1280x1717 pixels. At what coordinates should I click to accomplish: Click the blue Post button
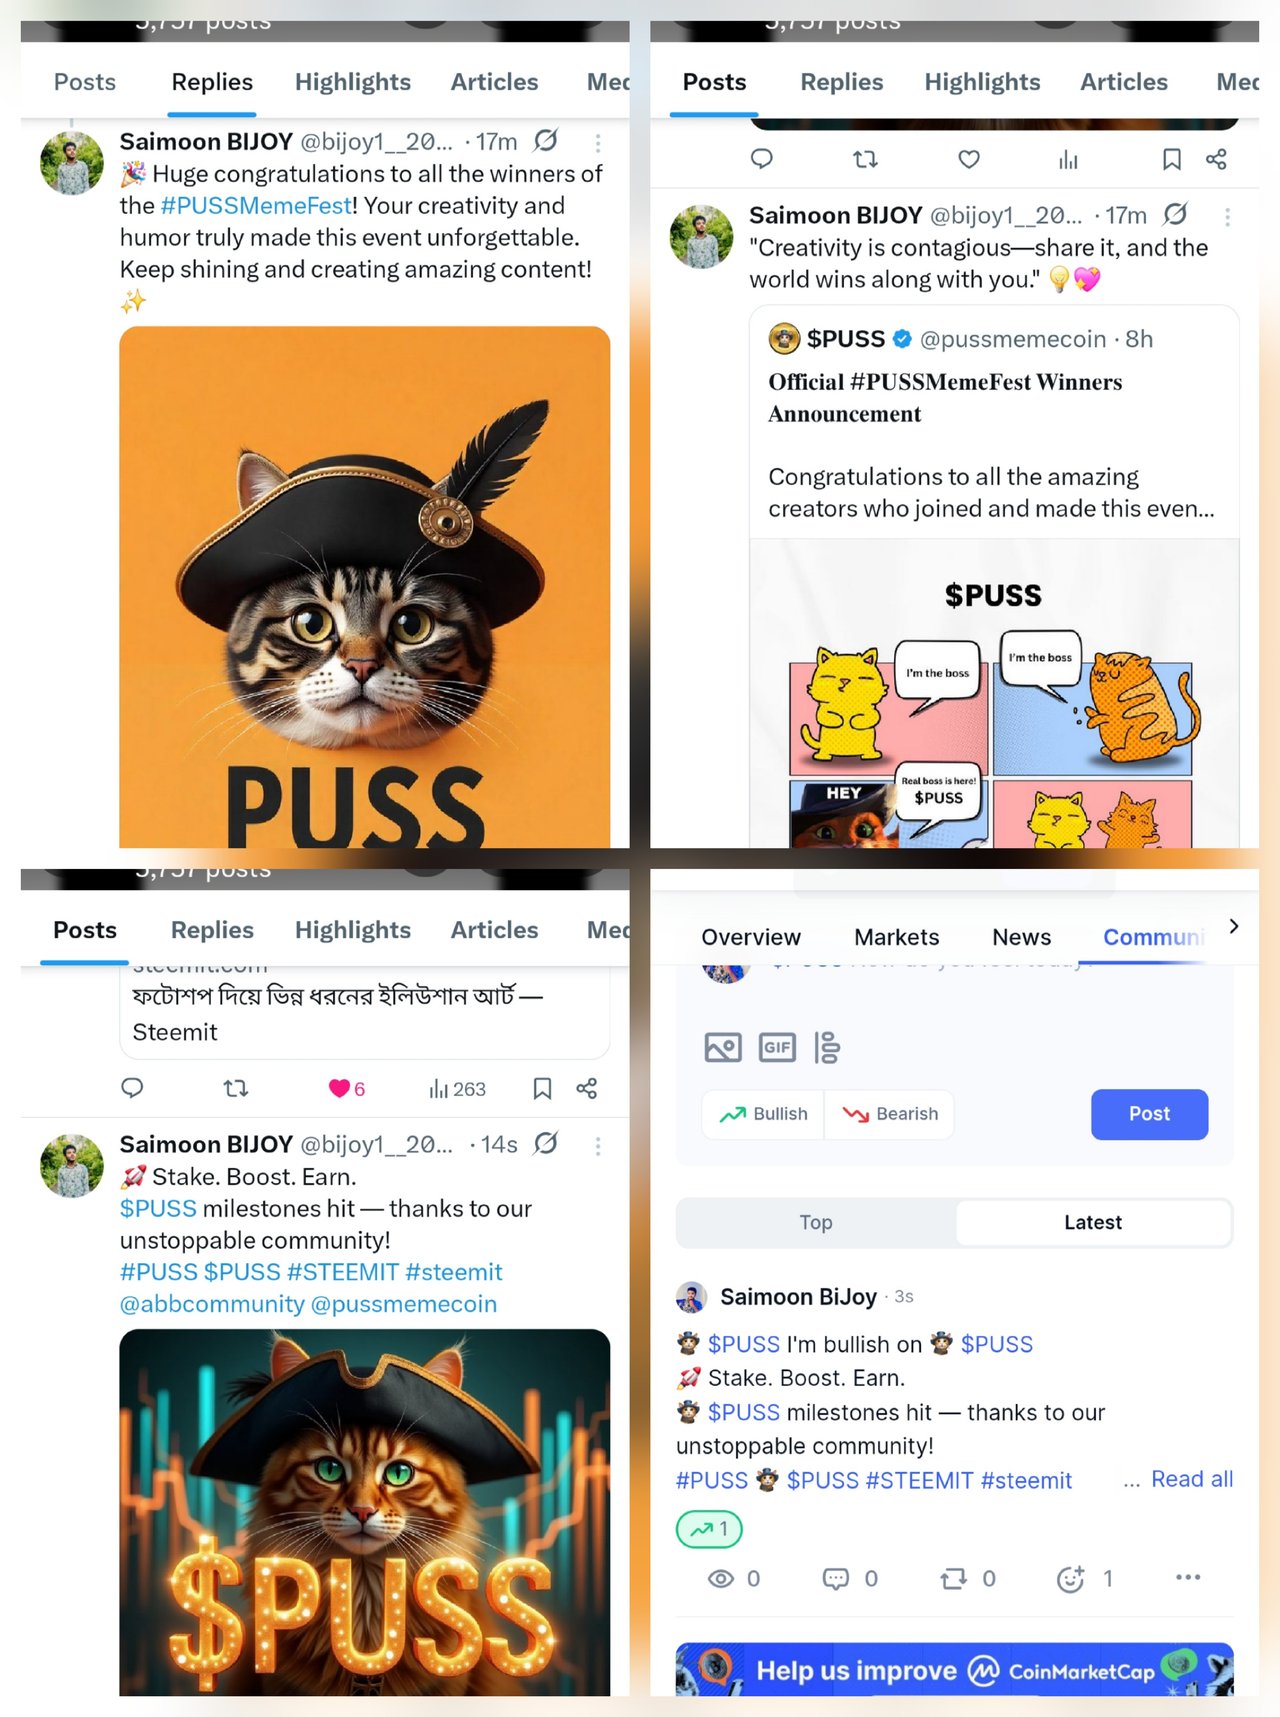tap(1149, 1114)
